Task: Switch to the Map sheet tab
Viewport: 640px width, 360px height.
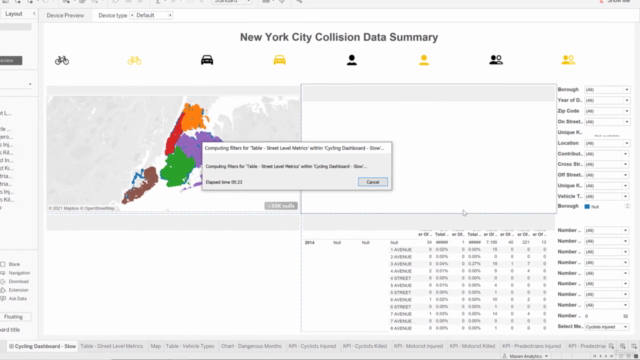Action: click(156, 346)
